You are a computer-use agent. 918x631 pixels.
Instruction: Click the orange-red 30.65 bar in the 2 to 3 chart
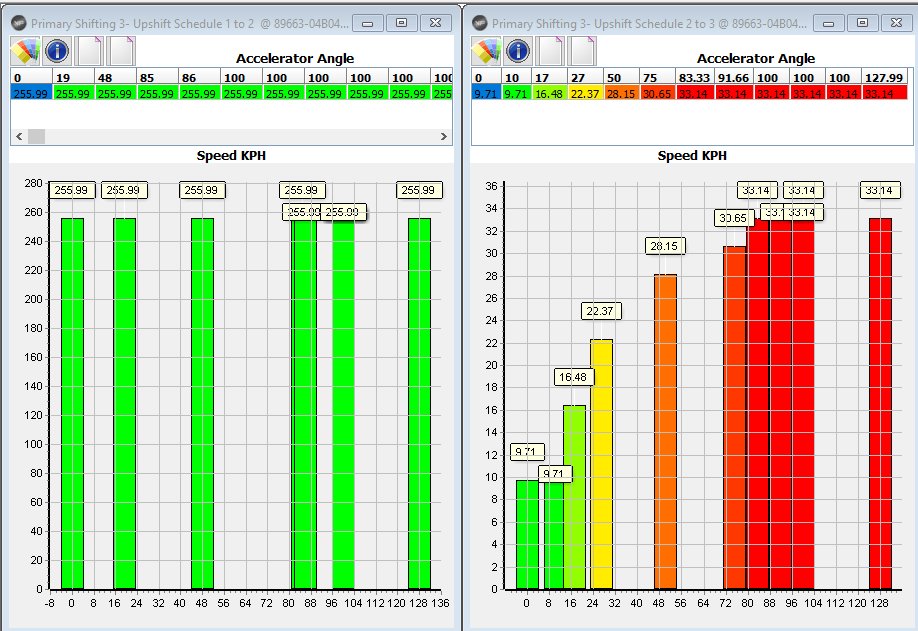click(734, 418)
